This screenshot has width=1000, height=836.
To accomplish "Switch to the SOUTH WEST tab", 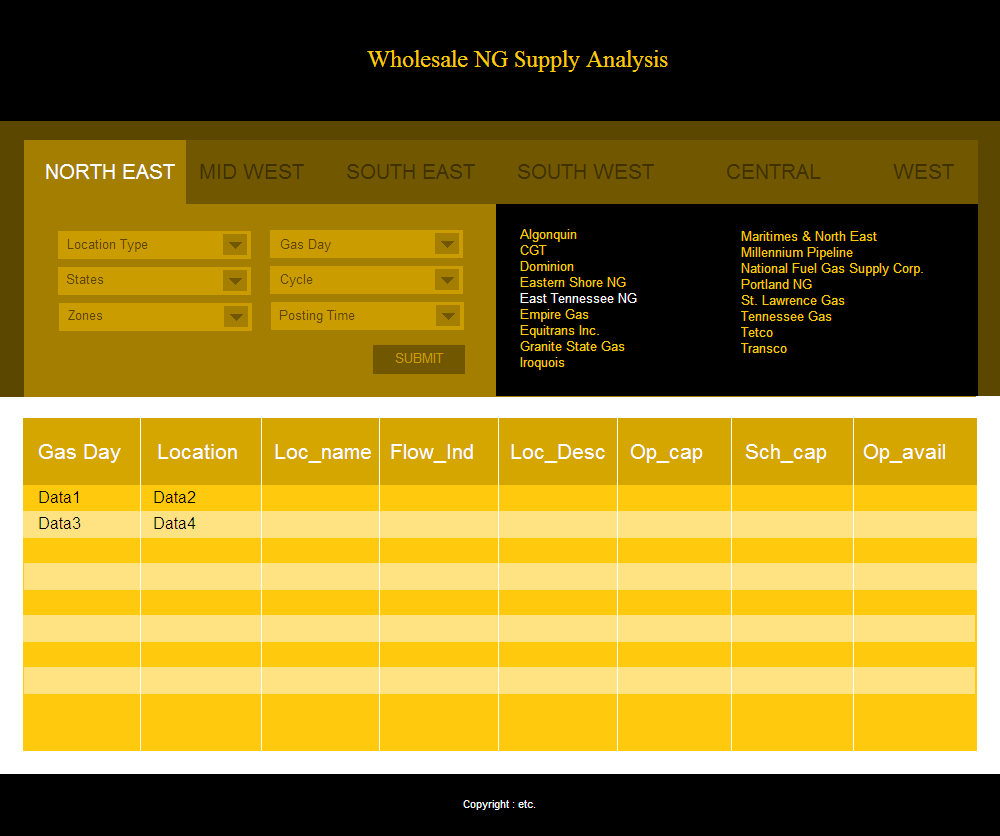I will [x=585, y=172].
